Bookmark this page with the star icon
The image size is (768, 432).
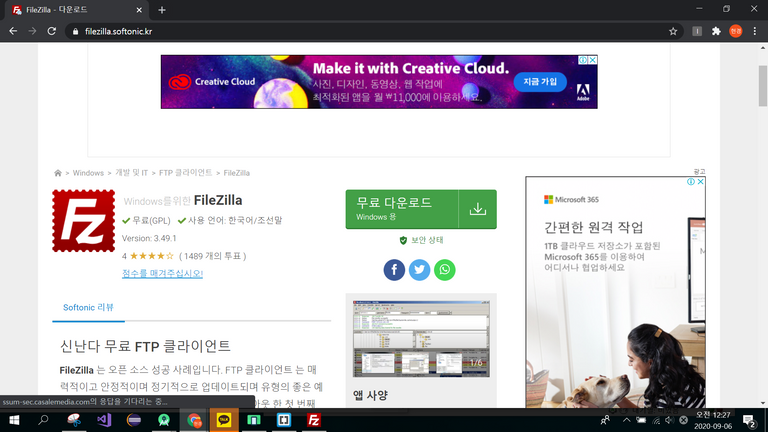click(673, 31)
